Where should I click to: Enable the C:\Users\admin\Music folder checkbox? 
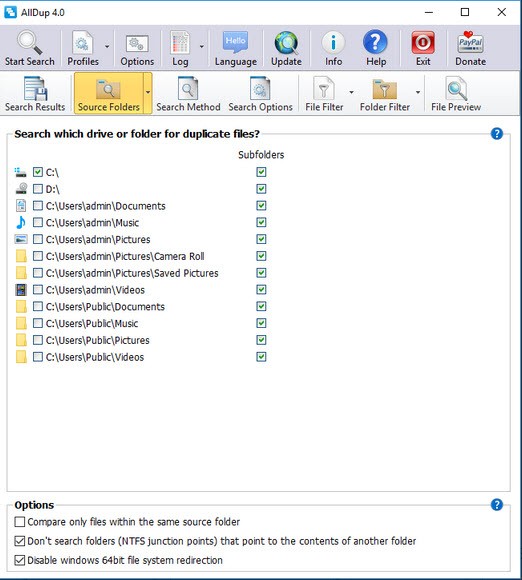coord(38,222)
